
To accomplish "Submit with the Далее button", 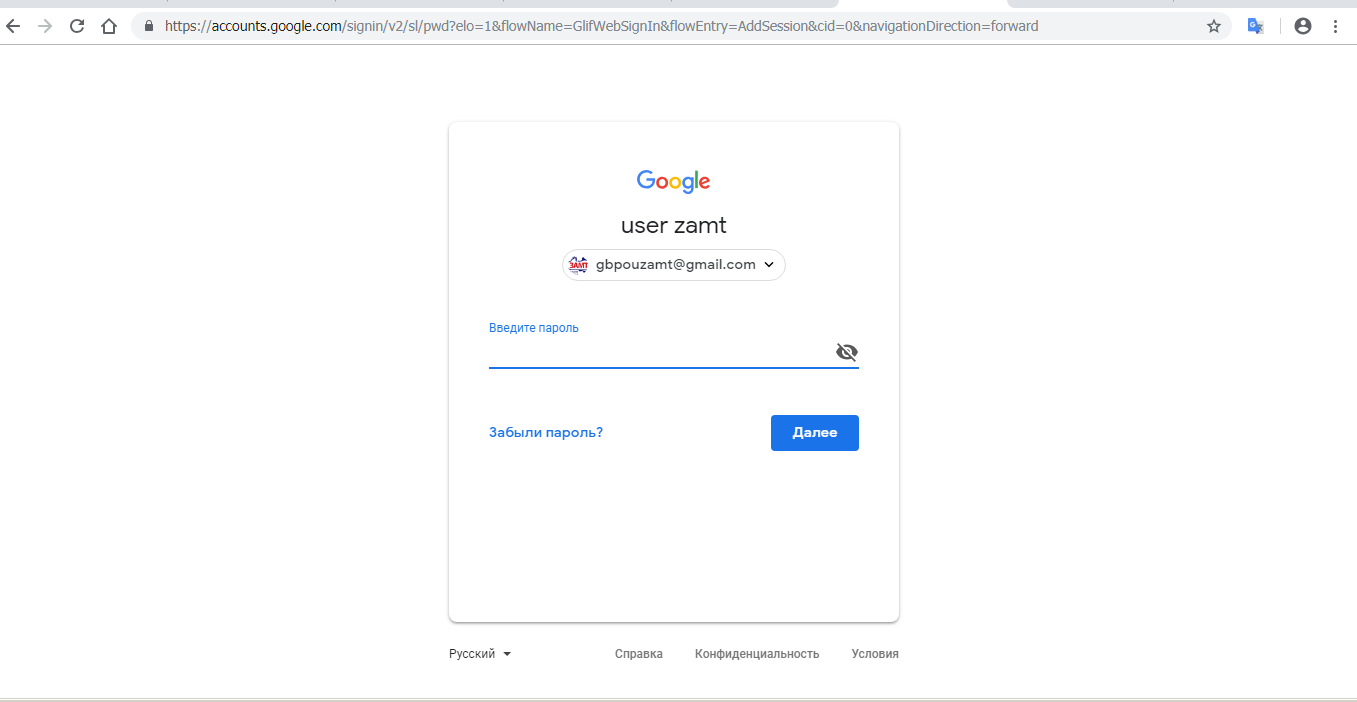I will 815,433.
